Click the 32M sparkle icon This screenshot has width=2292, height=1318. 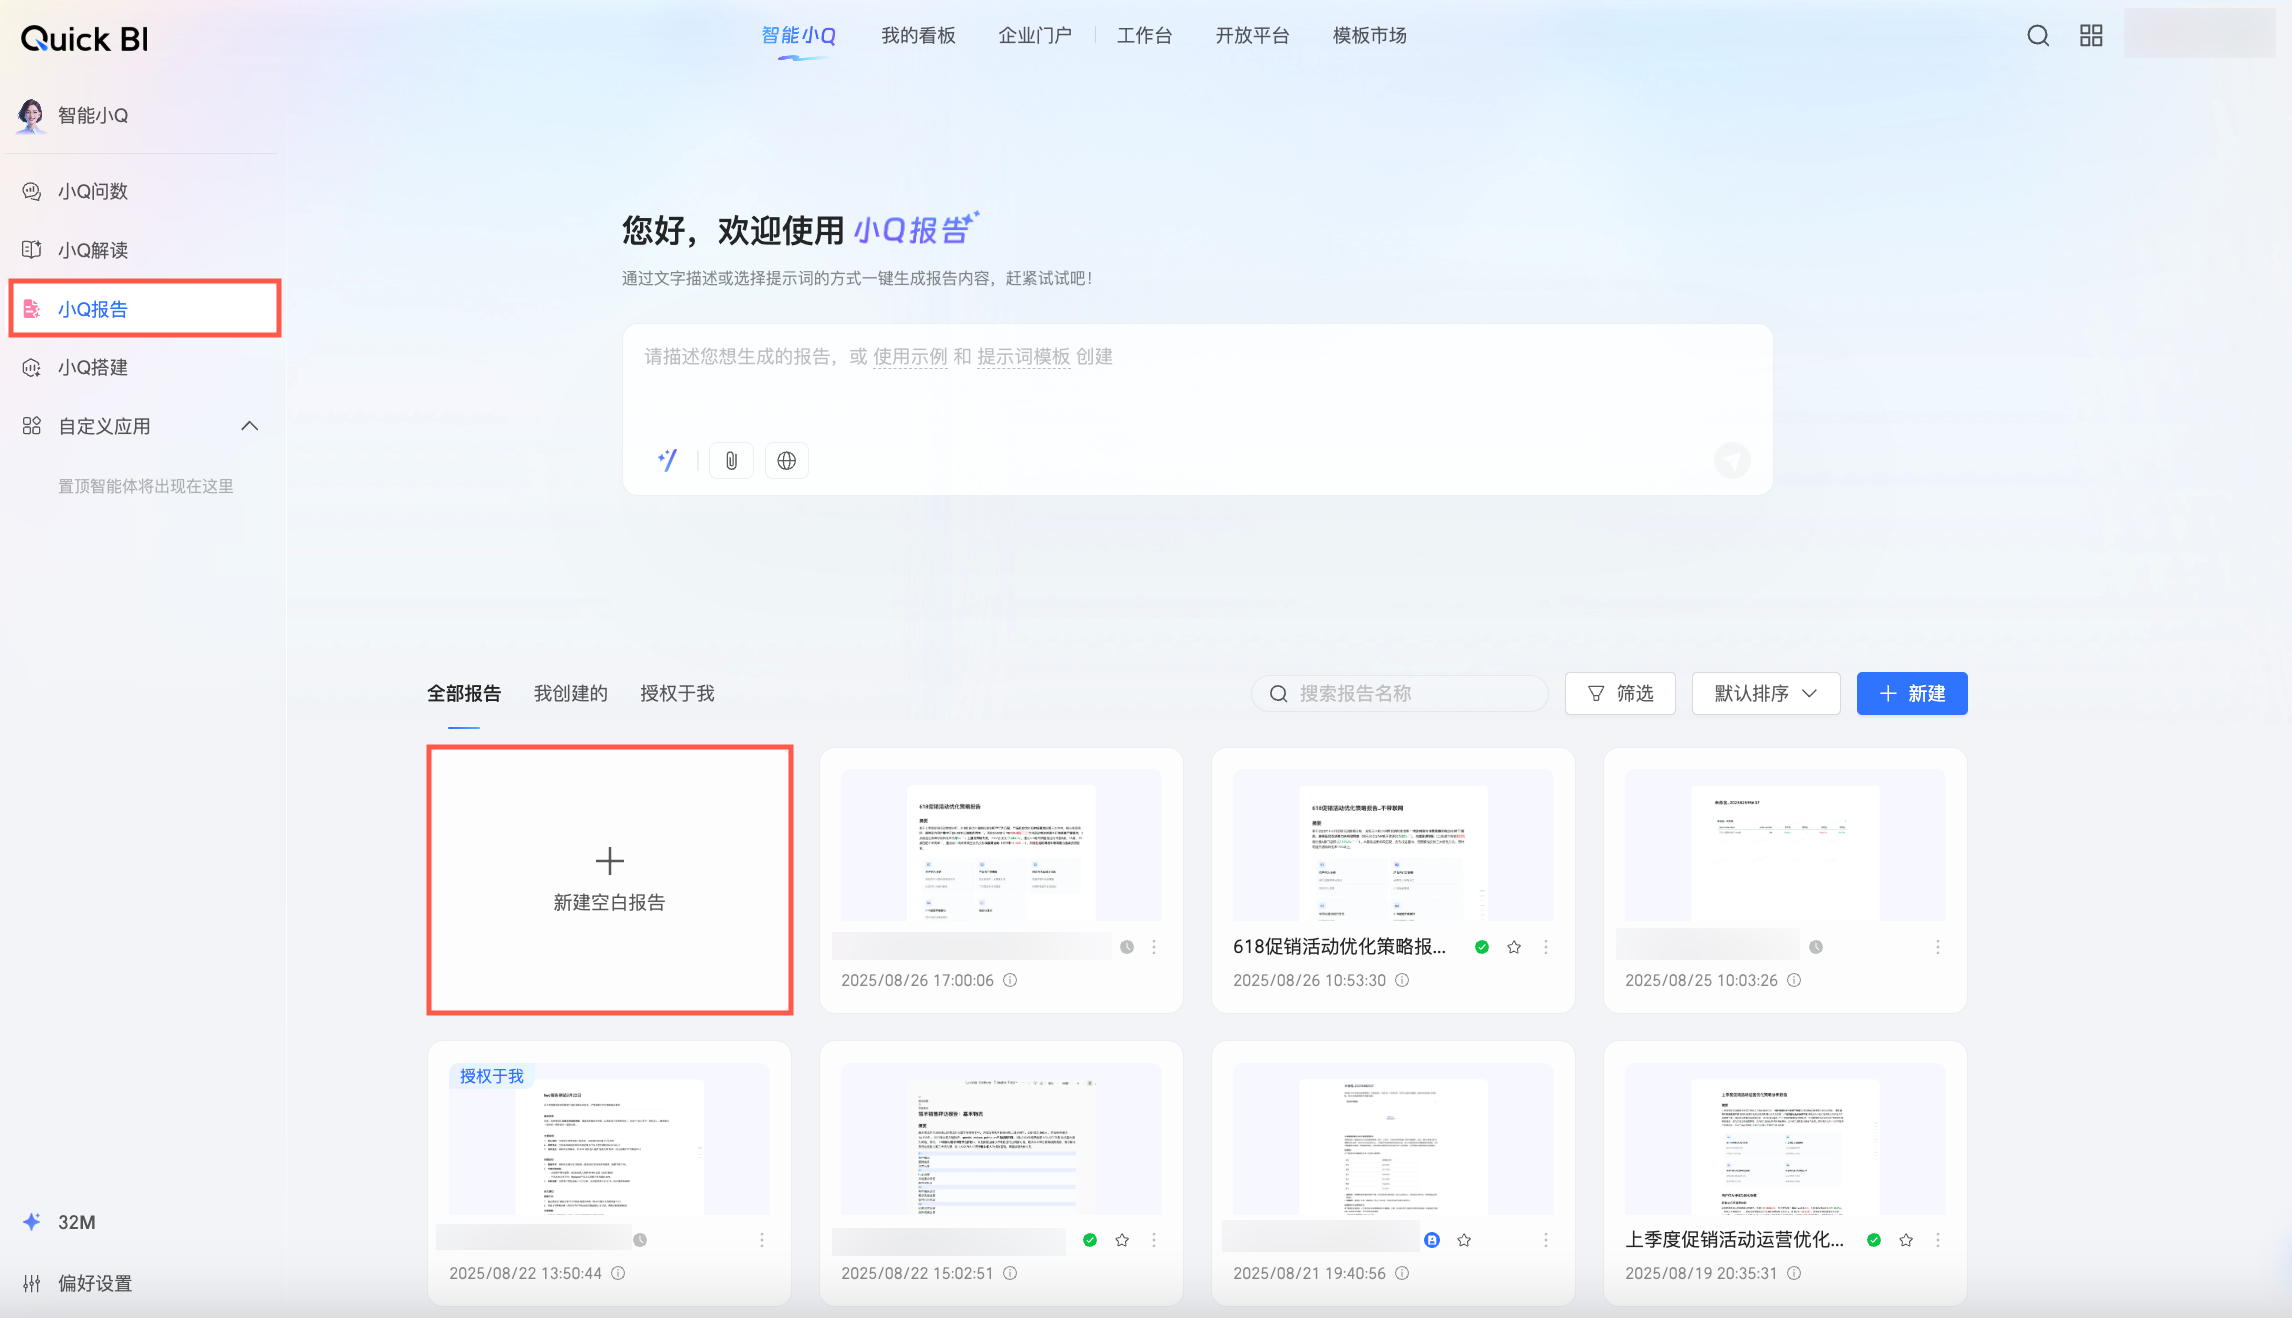tap(32, 1222)
